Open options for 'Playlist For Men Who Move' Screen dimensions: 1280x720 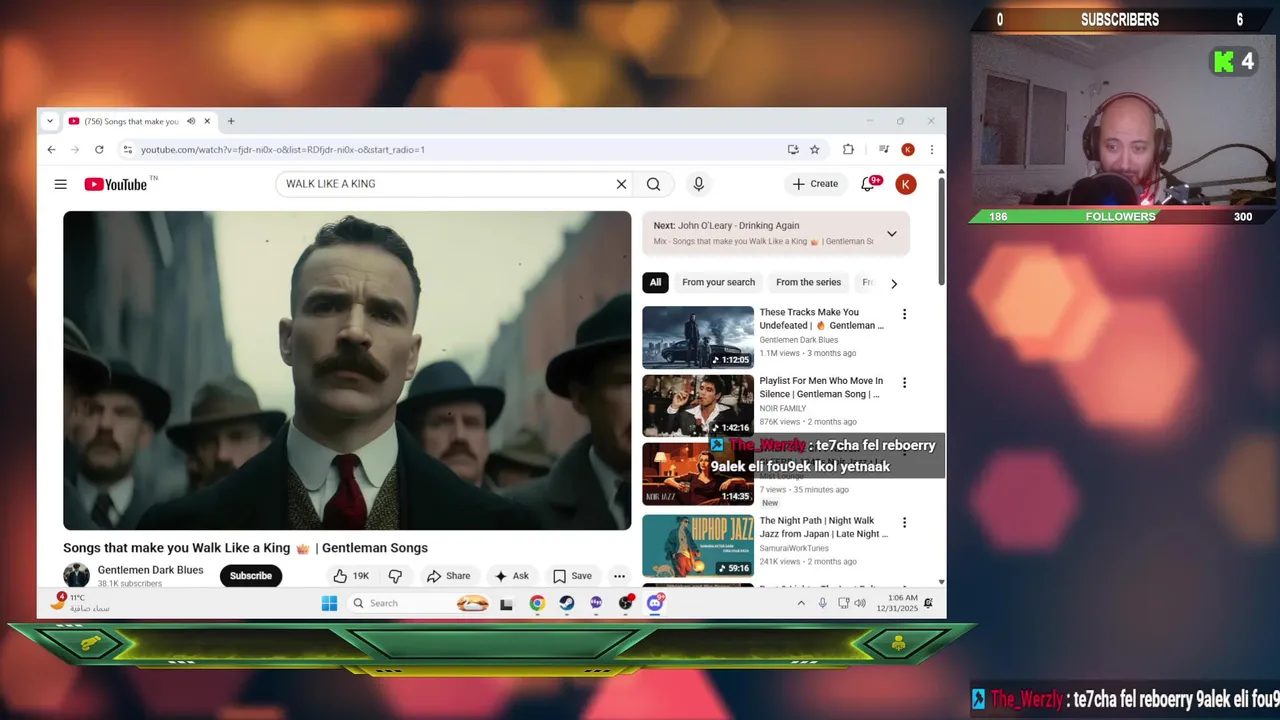[905, 383]
